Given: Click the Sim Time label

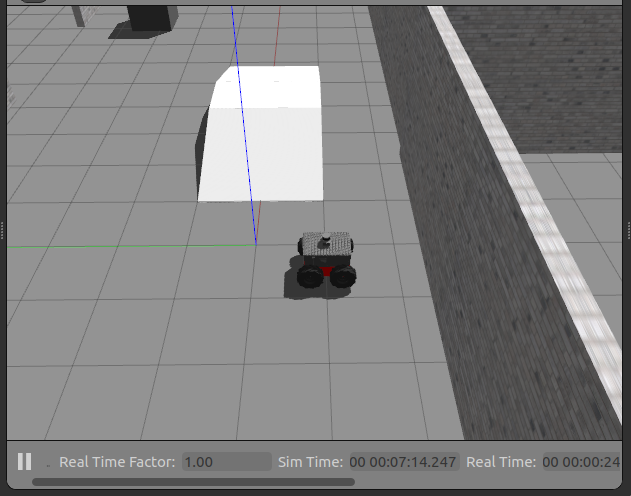Looking at the screenshot, I should [310, 462].
